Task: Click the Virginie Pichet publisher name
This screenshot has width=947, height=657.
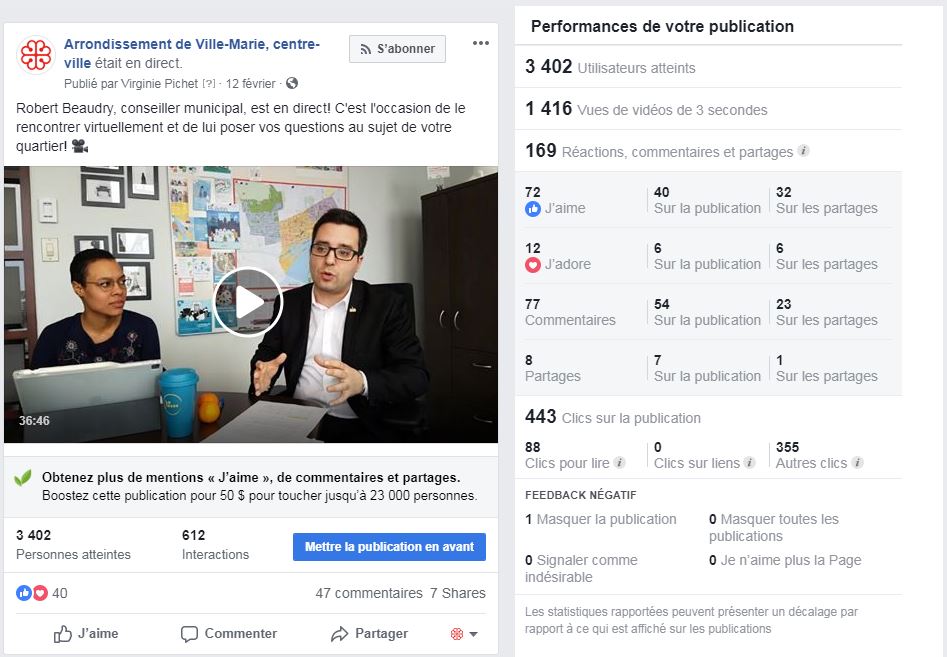Action: (x=159, y=83)
